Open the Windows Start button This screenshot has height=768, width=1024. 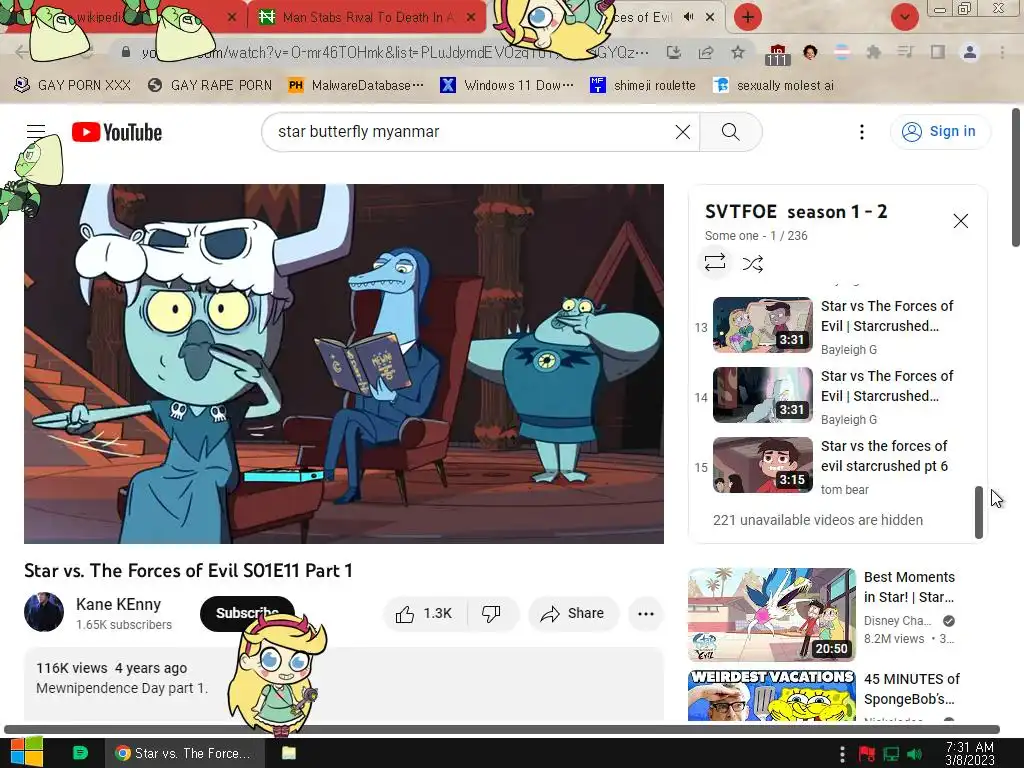pos(26,752)
